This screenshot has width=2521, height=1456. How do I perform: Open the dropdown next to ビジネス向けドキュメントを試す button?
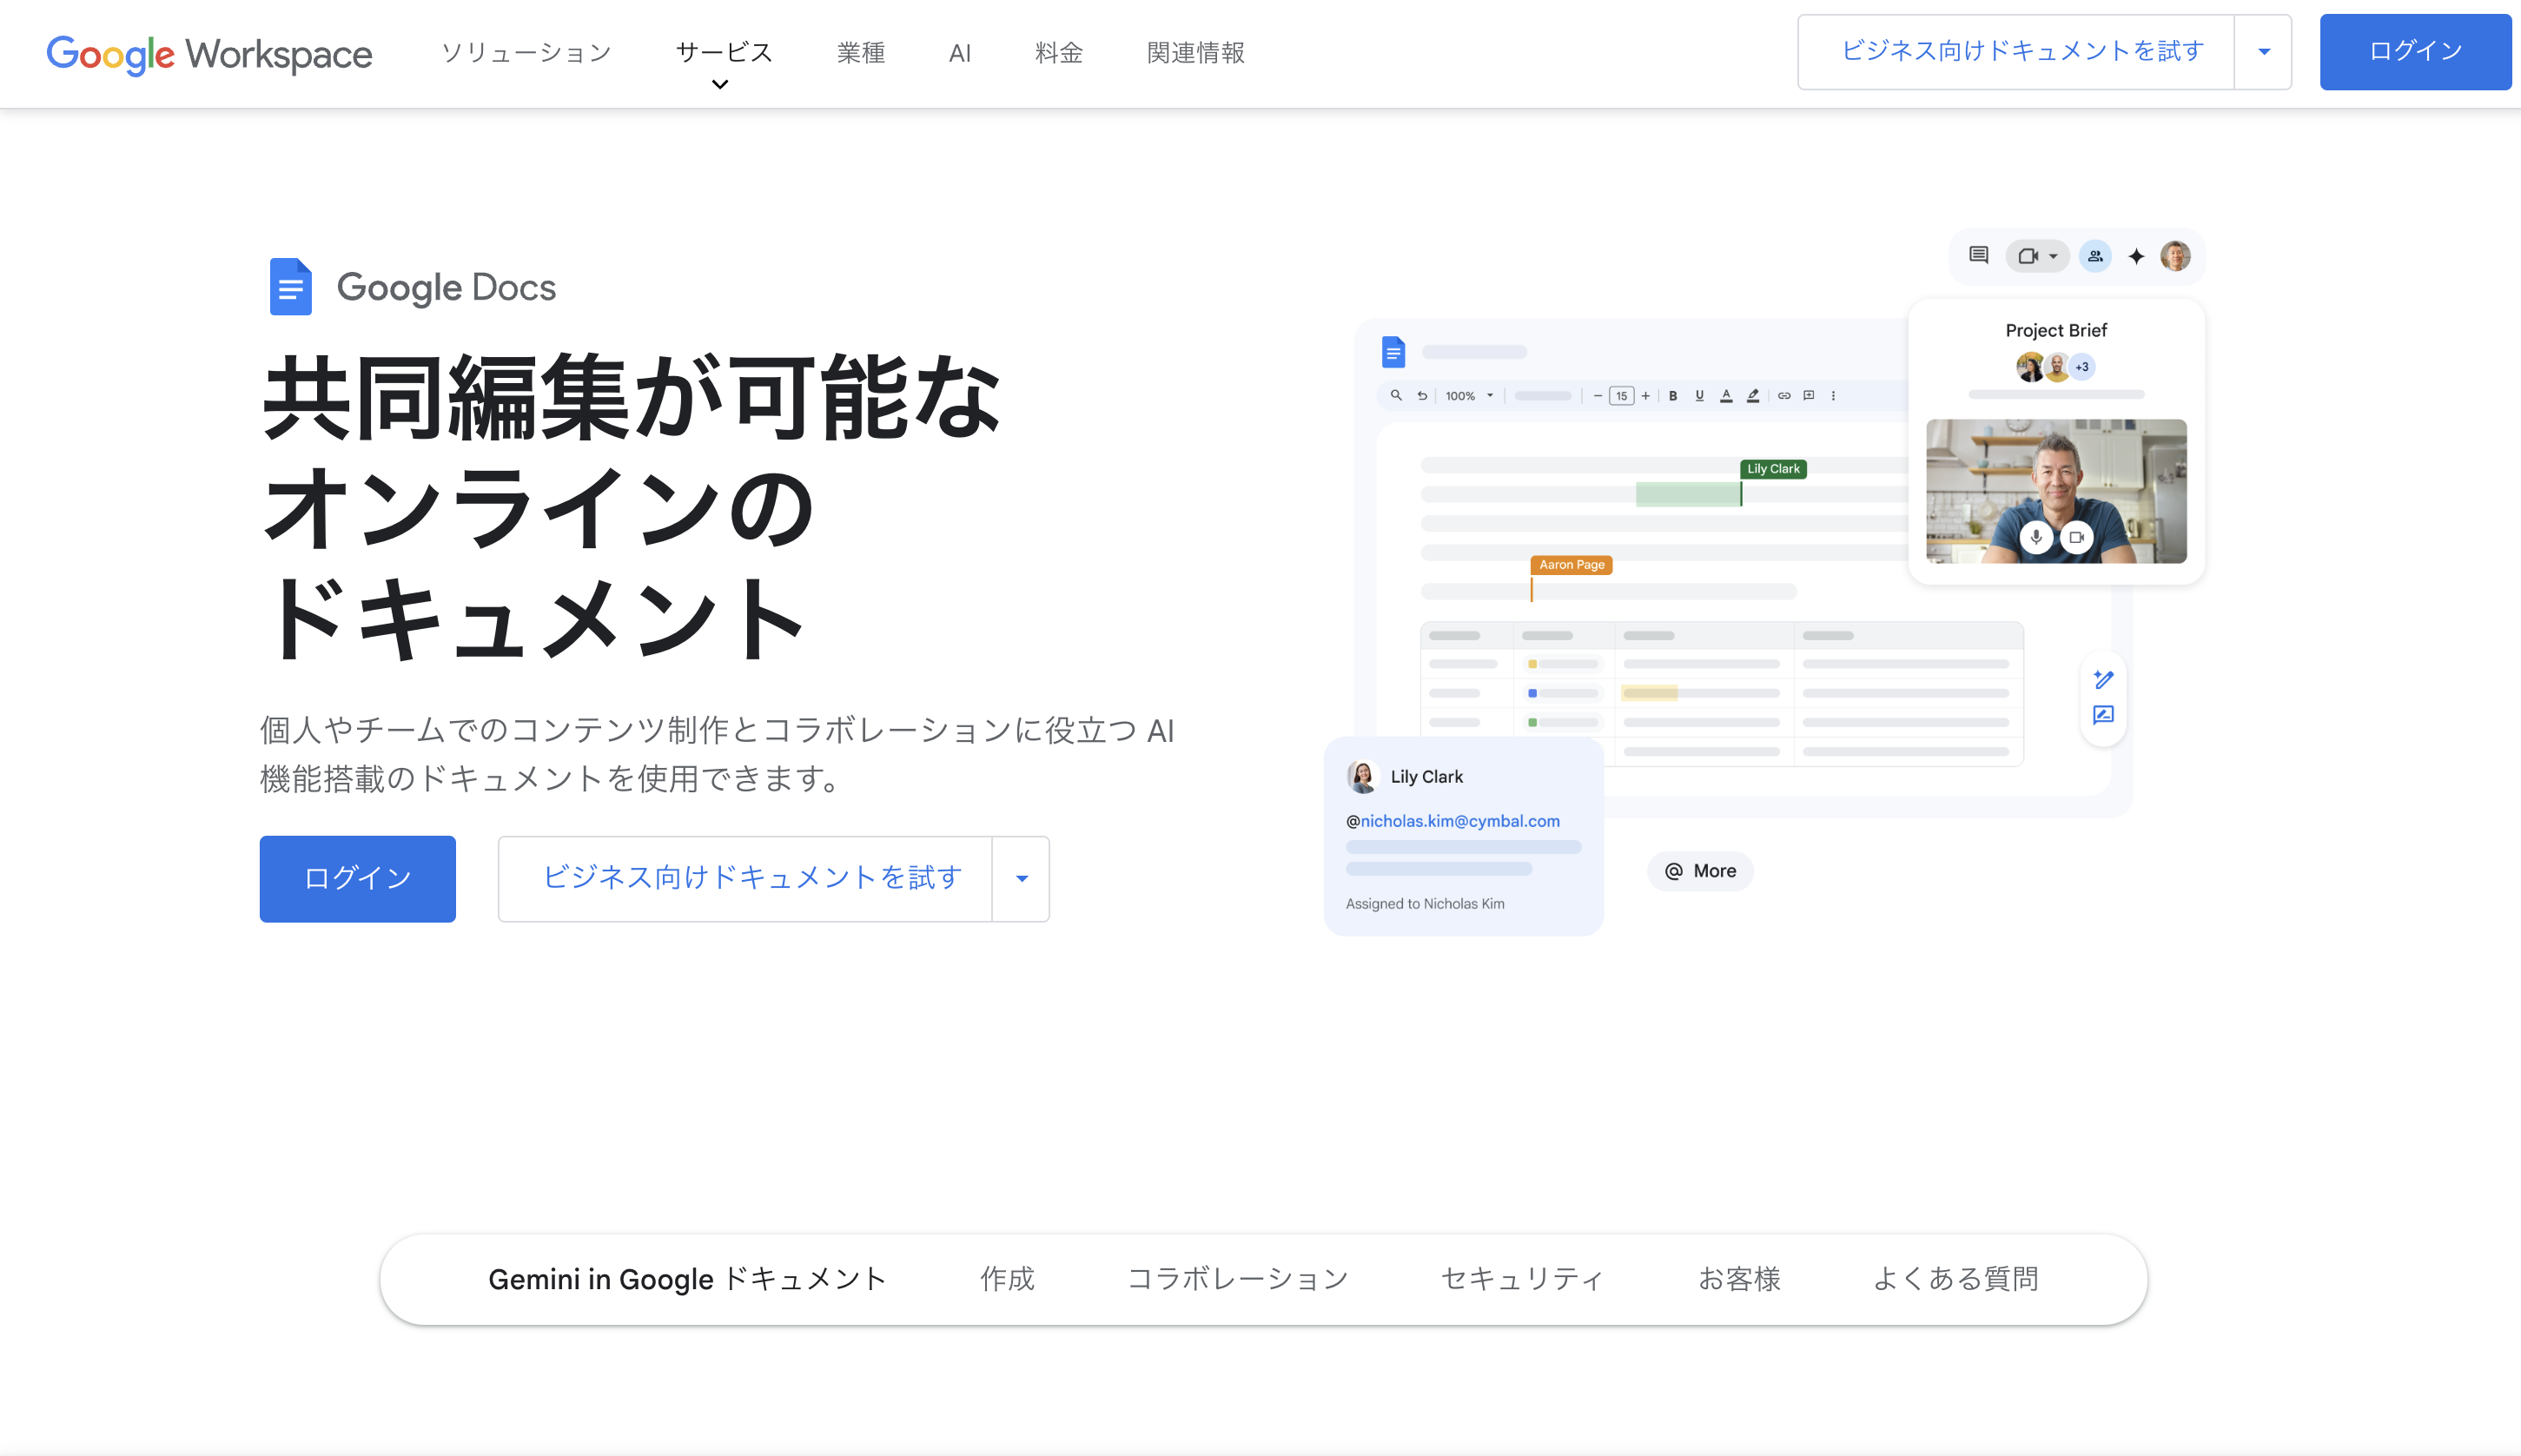coord(2264,51)
